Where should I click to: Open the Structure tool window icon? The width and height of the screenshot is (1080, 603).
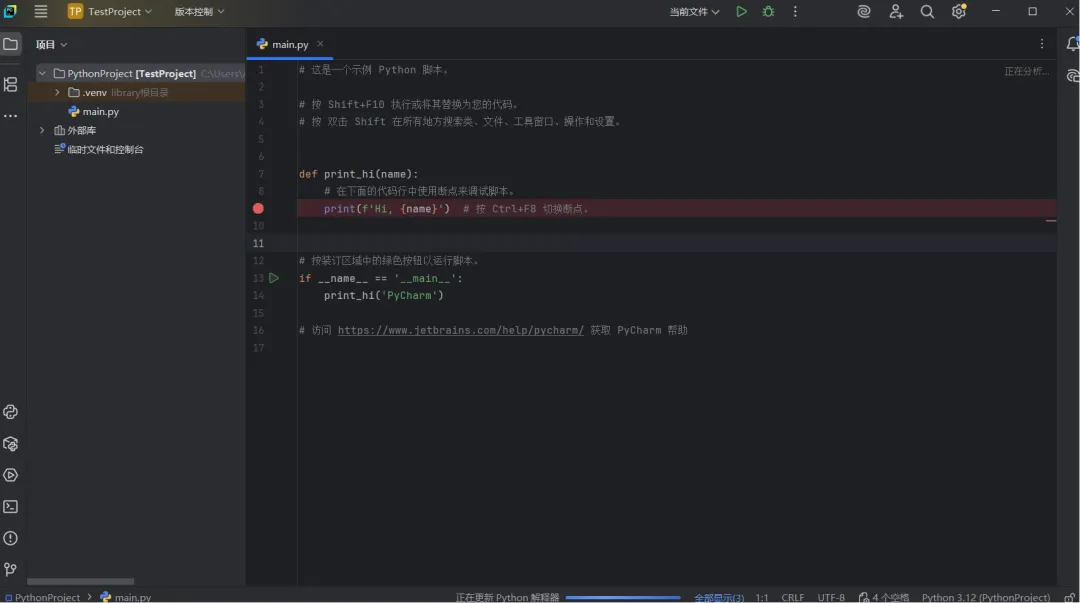[10, 84]
